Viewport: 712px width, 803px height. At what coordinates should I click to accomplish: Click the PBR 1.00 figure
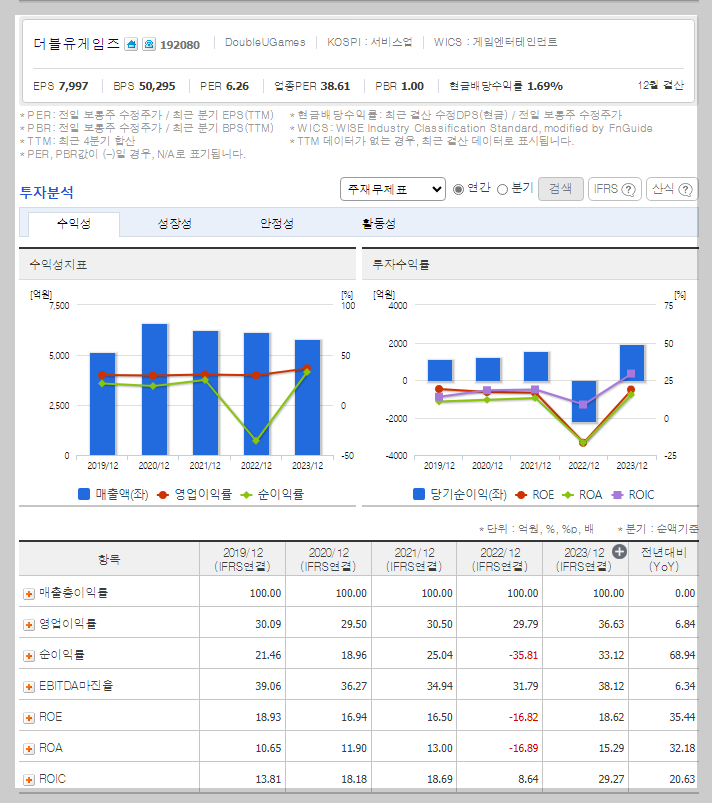coord(400,86)
